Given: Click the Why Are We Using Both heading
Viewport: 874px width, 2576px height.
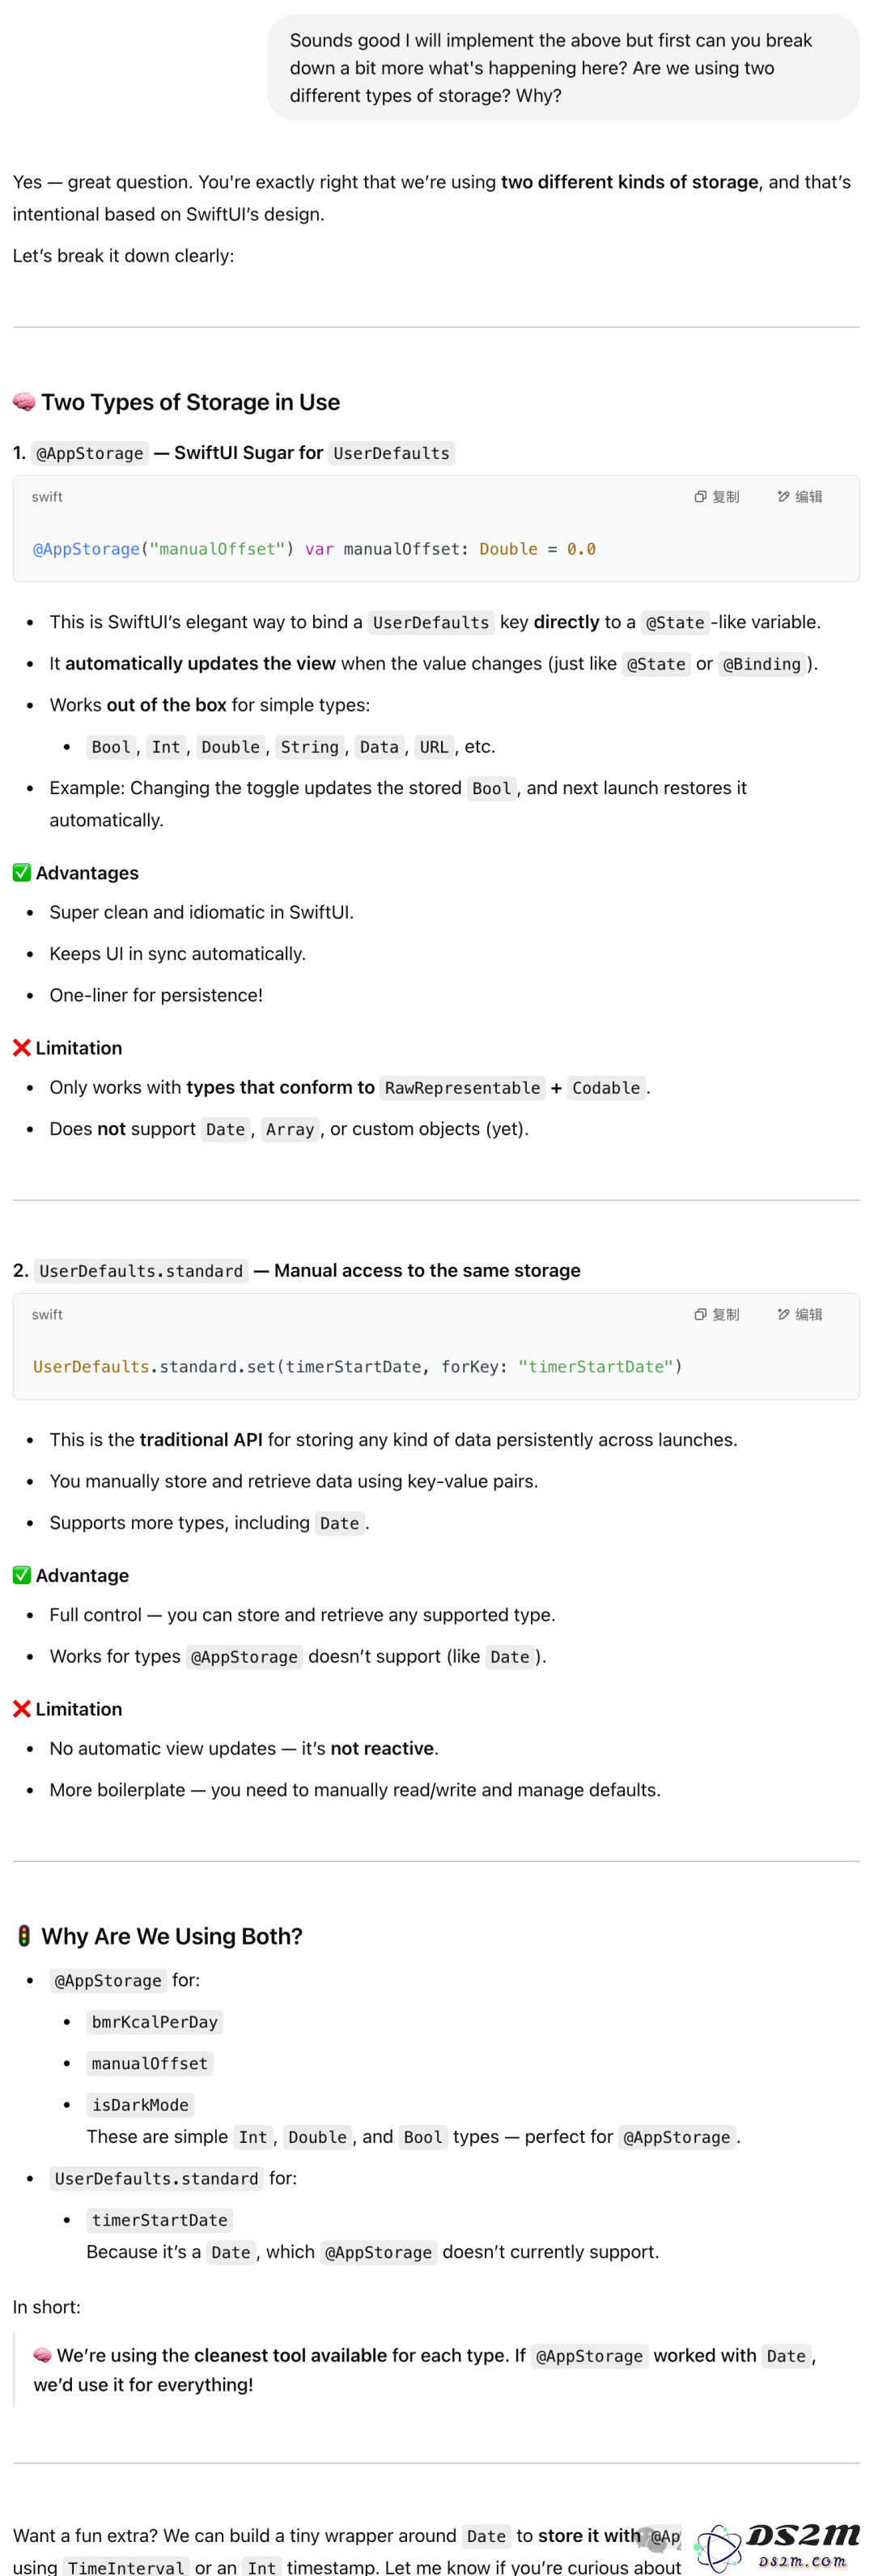Looking at the screenshot, I should pos(172,1936).
